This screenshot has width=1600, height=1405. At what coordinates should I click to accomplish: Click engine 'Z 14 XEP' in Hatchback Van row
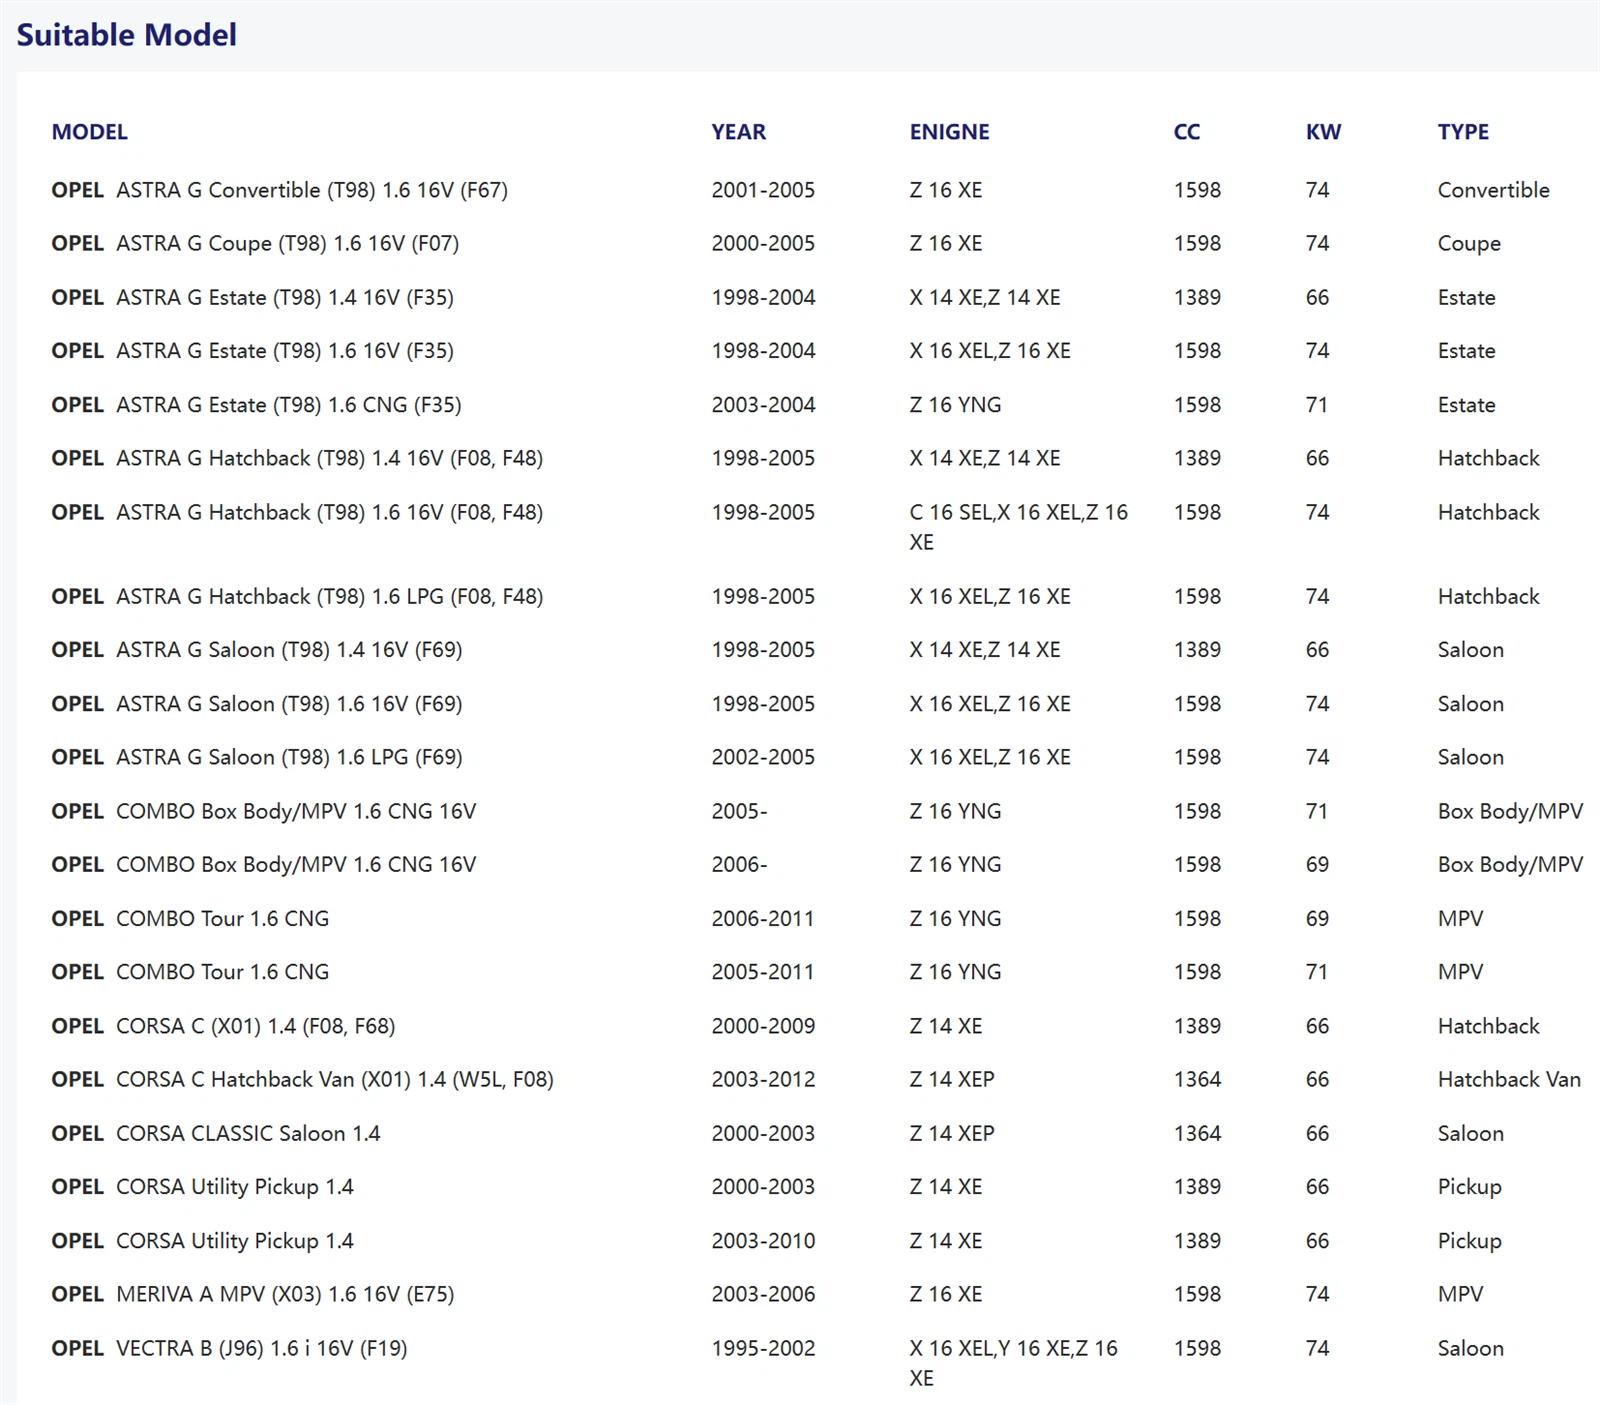952,1079
